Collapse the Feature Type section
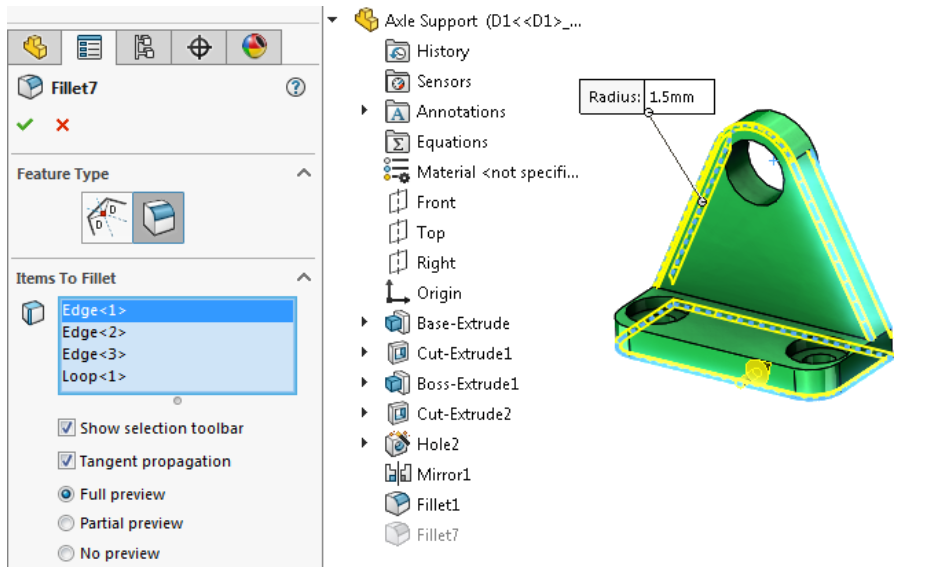Viewport: 940px width, 572px height. pos(304,174)
